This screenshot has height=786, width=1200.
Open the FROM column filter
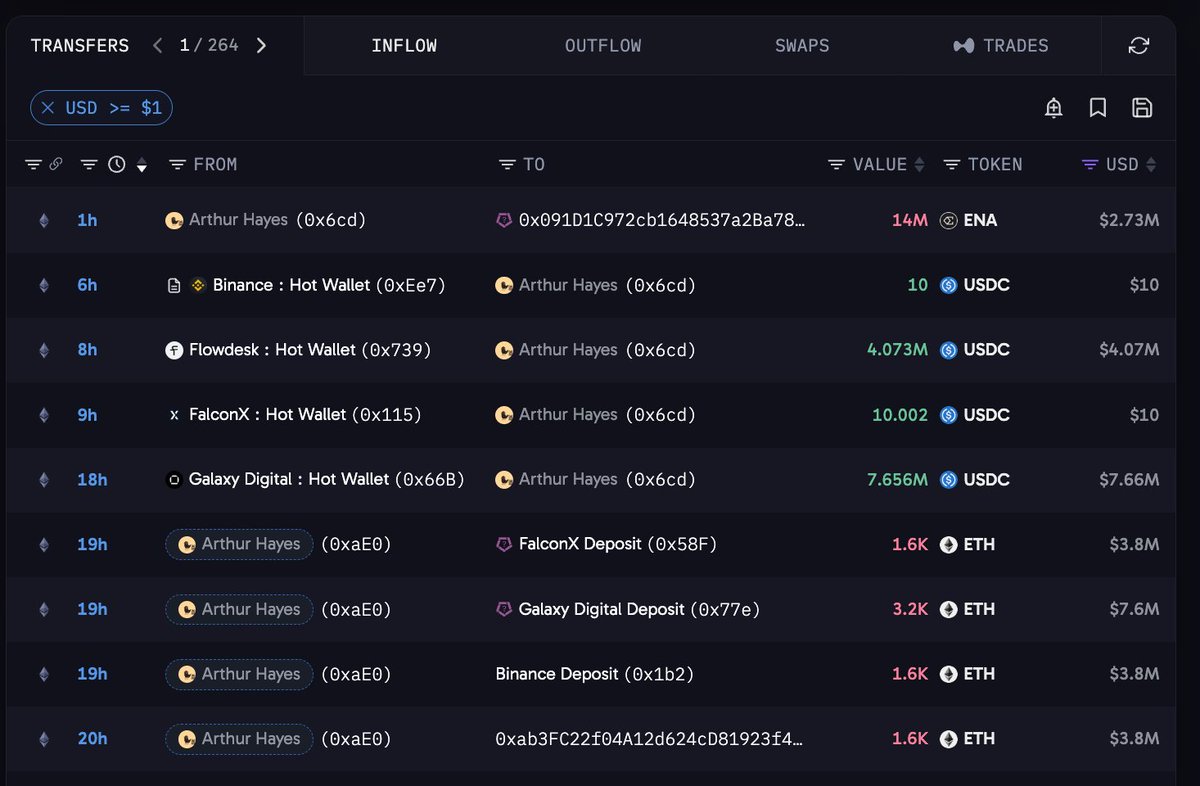click(177, 165)
